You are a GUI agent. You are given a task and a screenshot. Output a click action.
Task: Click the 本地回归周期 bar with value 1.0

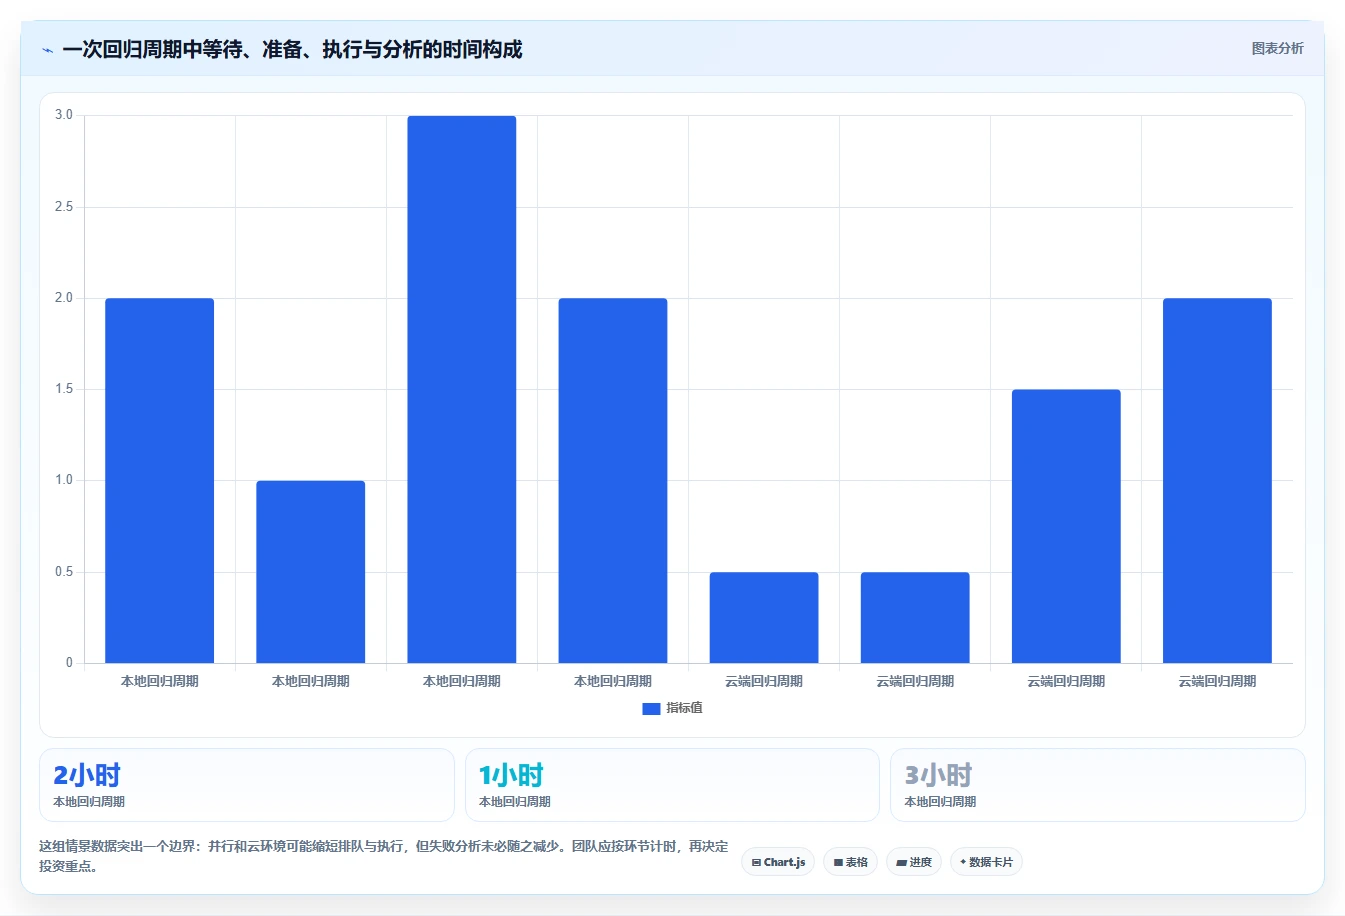311,572
